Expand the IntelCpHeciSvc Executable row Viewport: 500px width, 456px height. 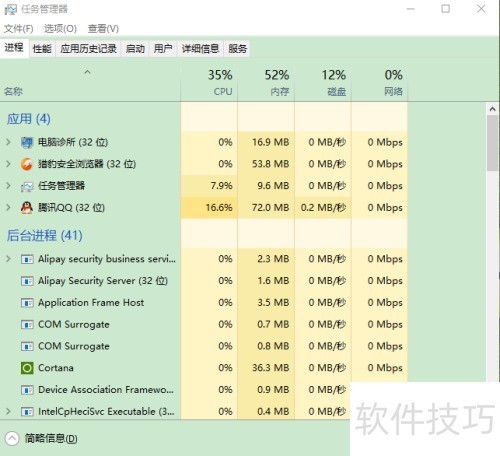point(8,412)
